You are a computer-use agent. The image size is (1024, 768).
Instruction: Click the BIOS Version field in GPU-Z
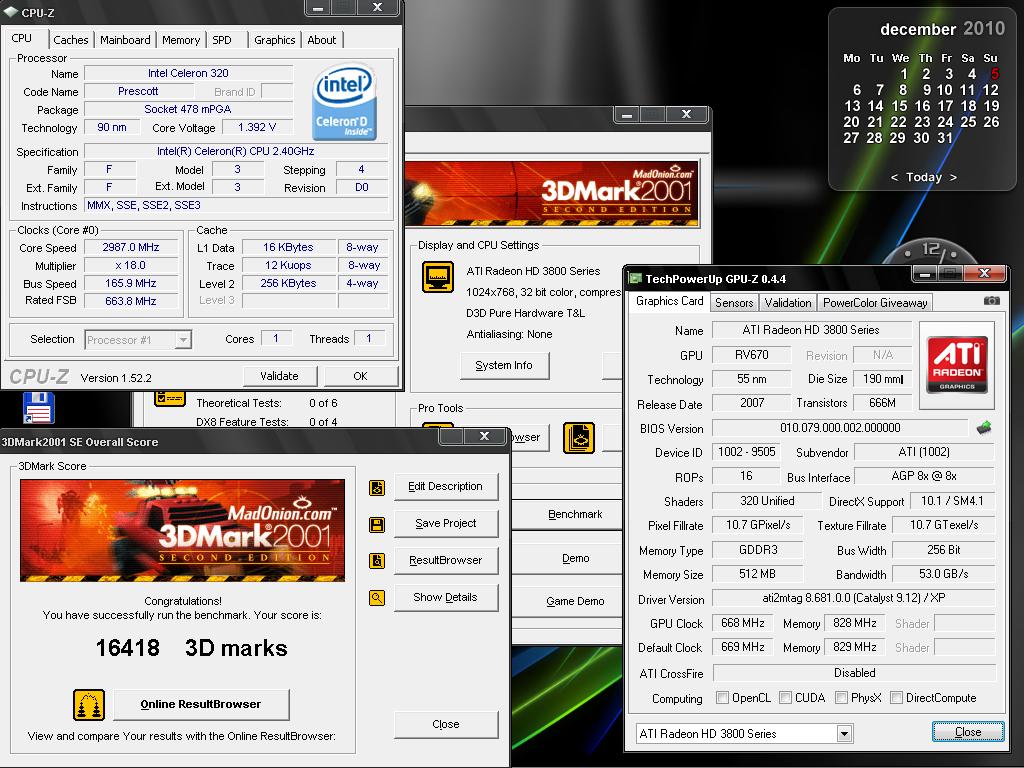(840, 428)
